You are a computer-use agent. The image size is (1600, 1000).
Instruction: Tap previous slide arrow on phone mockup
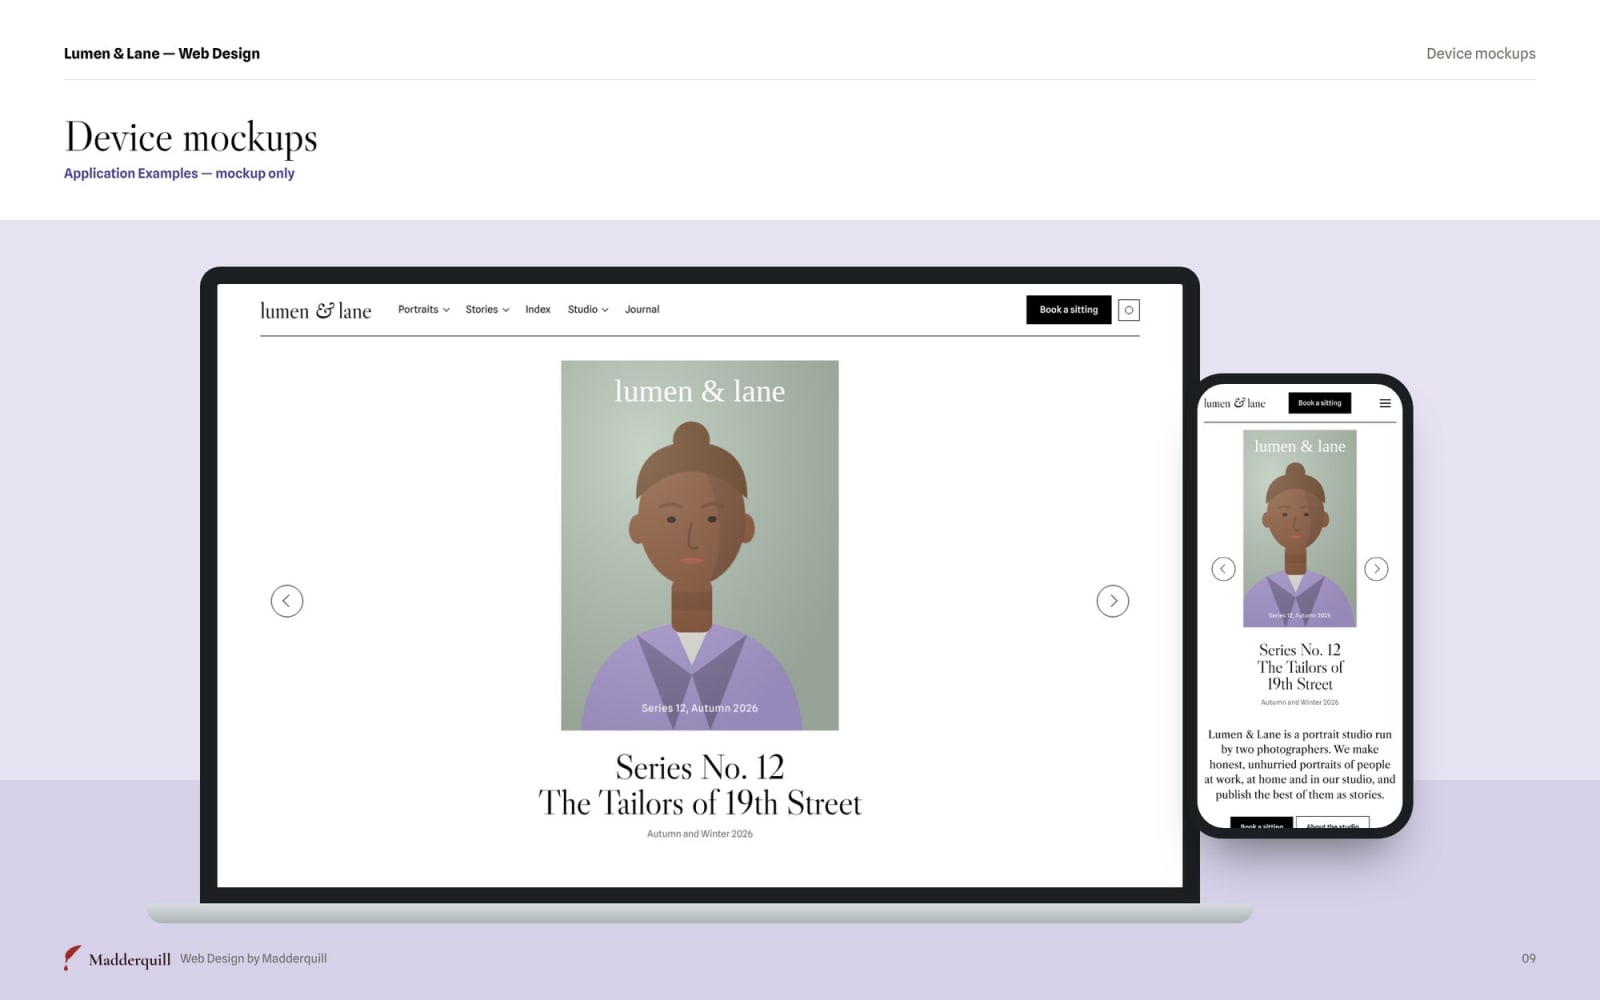1223,569
